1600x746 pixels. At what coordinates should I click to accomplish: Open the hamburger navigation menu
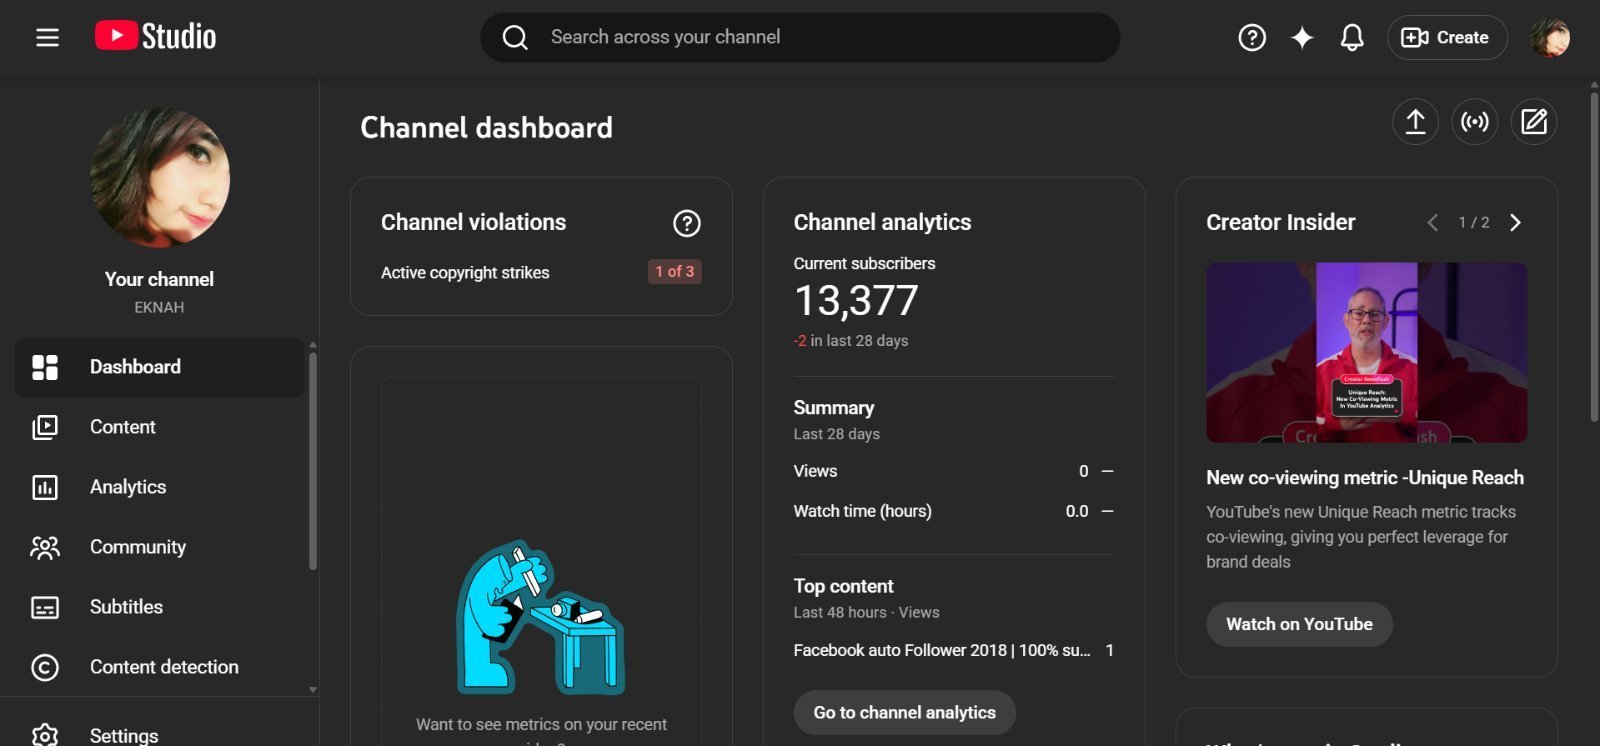click(47, 37)
